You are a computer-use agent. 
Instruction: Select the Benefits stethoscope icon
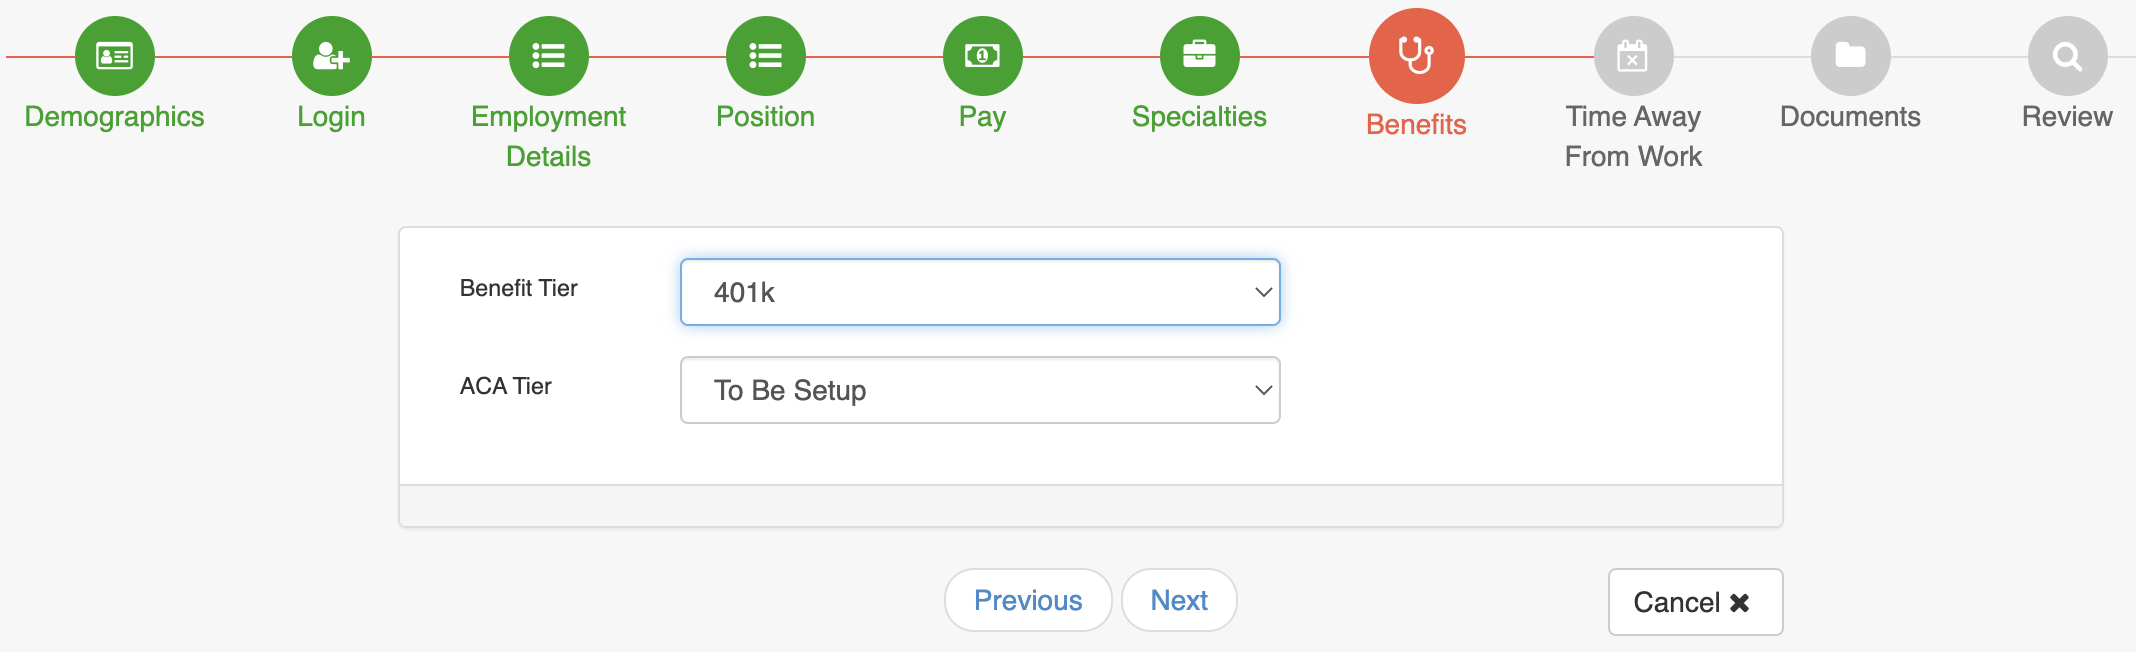(1415, 56)
